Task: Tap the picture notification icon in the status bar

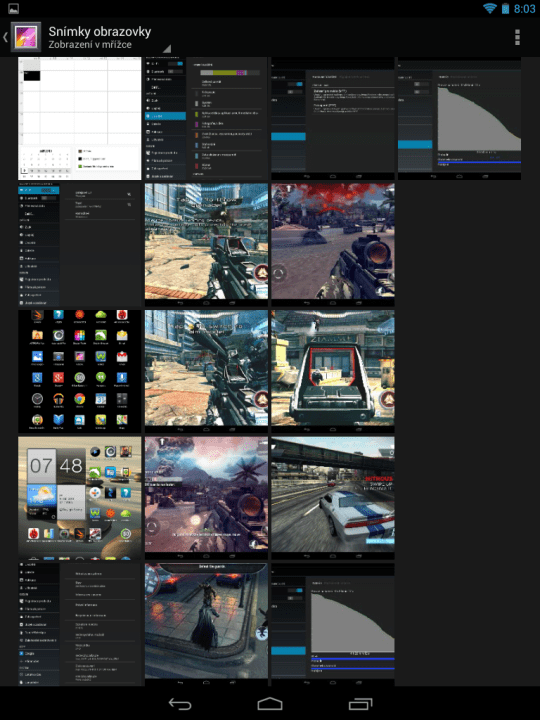Action: (14, 8)
